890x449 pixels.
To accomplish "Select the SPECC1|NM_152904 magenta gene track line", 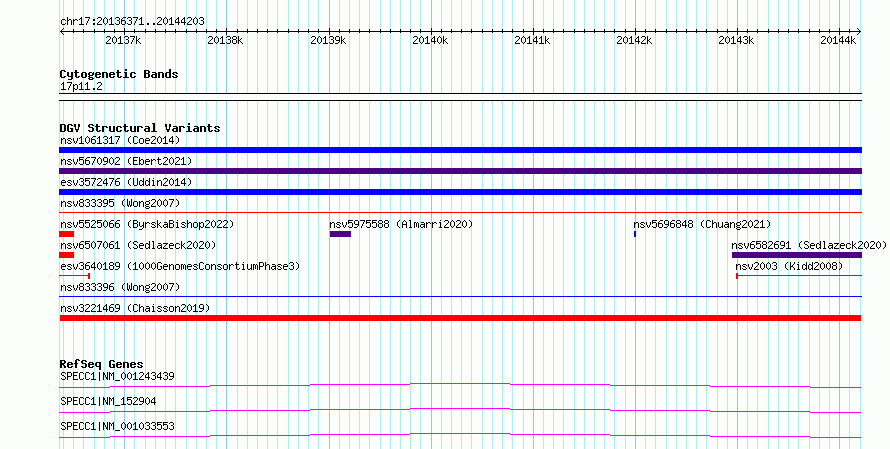I will point(460,410).
